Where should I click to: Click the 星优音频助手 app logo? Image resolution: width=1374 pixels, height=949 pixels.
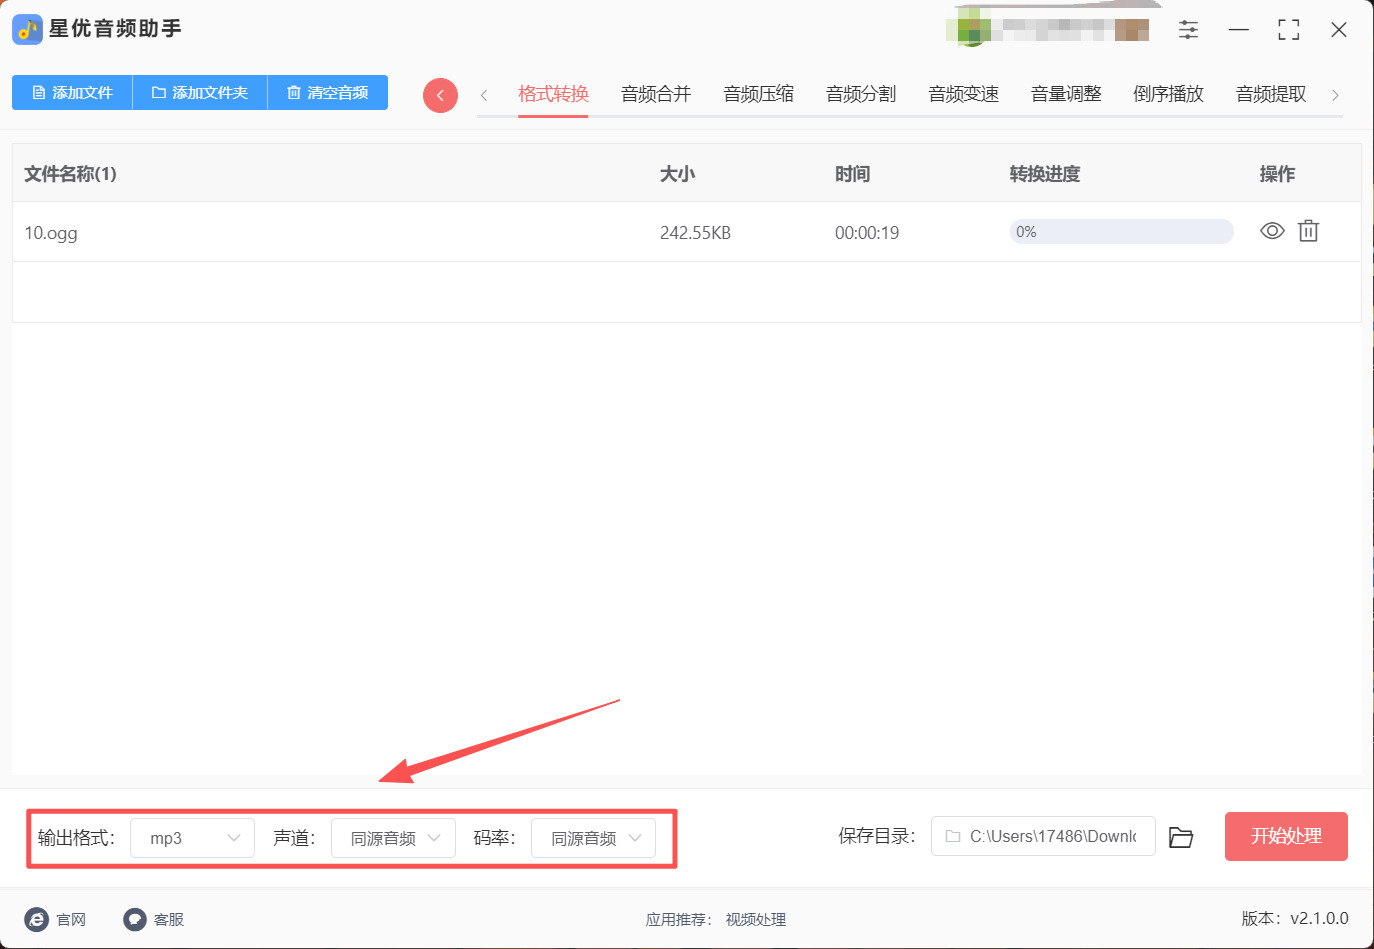click(x=27, y=29)
